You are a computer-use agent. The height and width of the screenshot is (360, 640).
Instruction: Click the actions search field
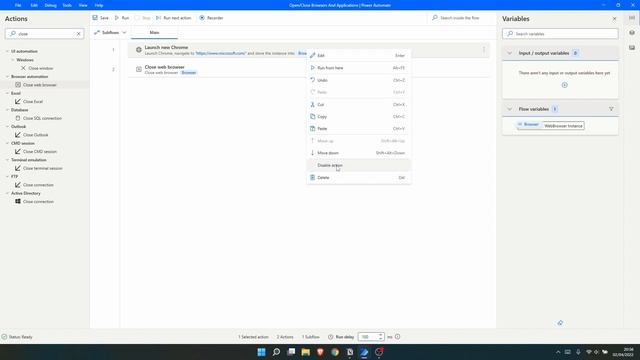[44, 34]
